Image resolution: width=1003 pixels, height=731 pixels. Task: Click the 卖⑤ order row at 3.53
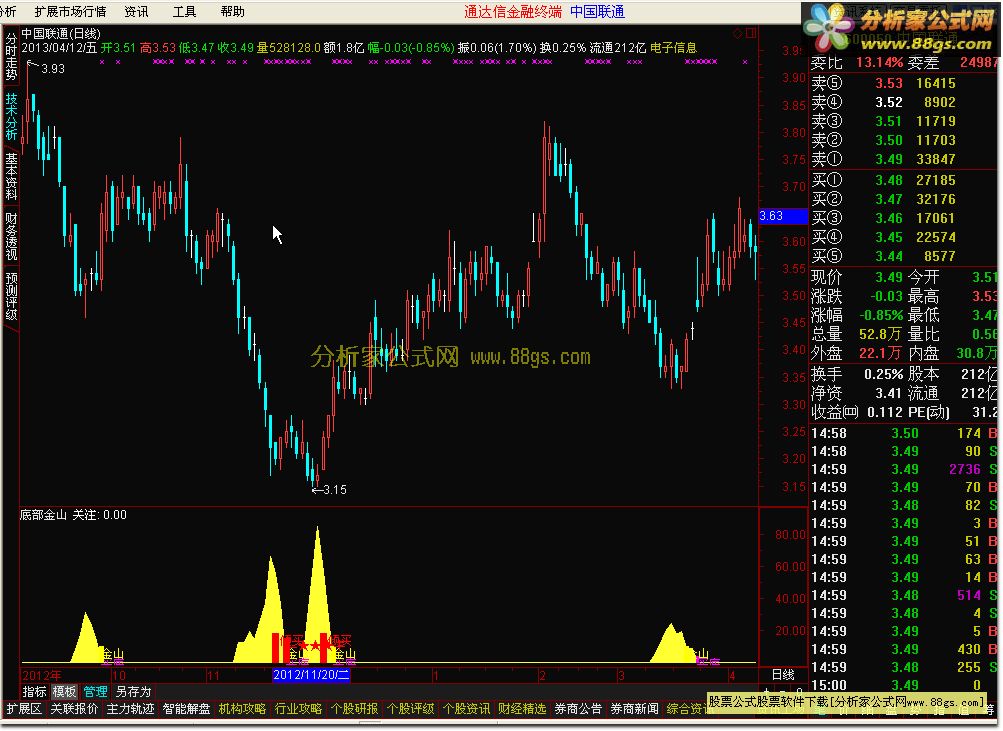(x=903, y=83)
